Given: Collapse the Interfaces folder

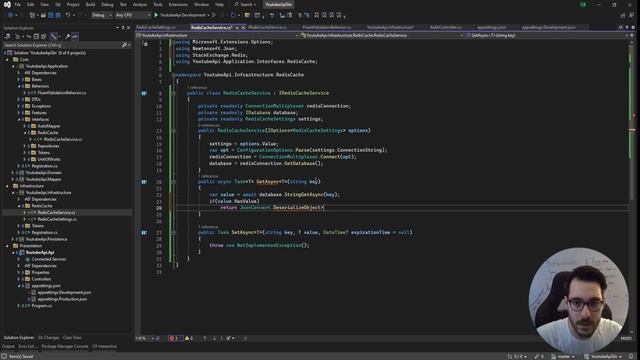Looking at the screenshot, I should [19, 120].
